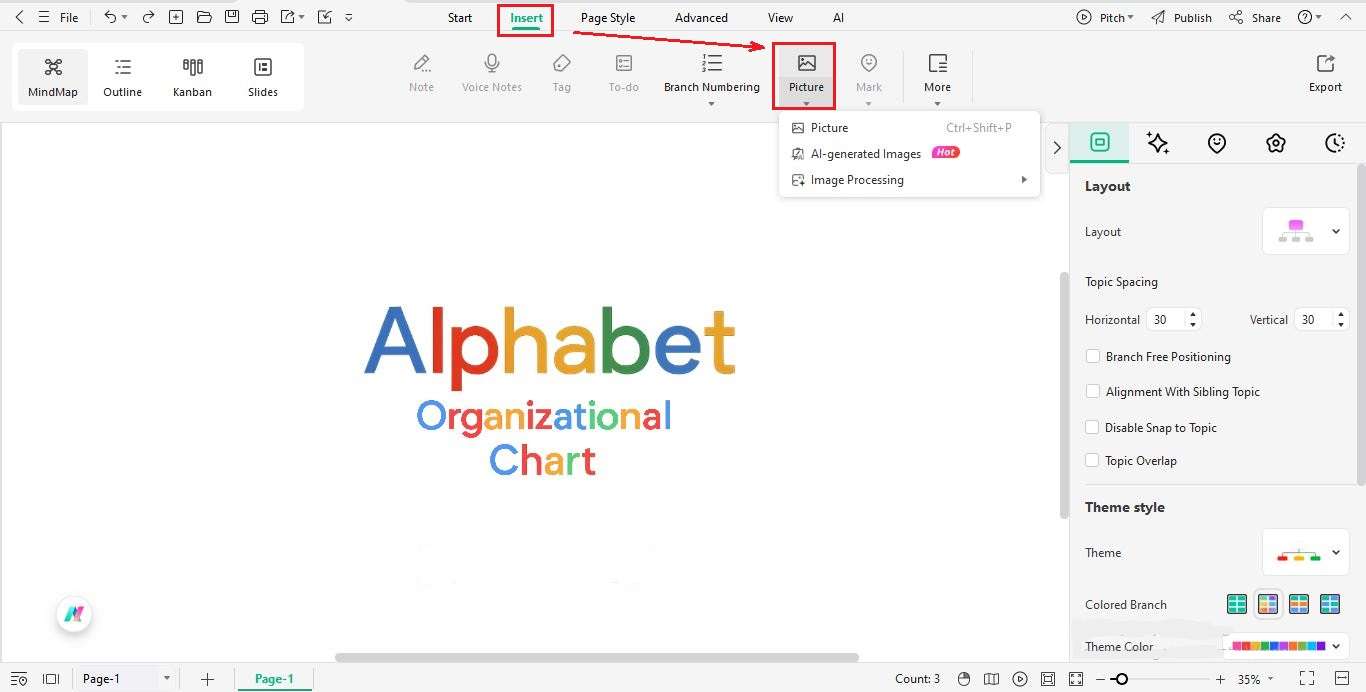Screen dimensions: 1366x692
Task: Switch to Kanban view mode
Action: 192,77
